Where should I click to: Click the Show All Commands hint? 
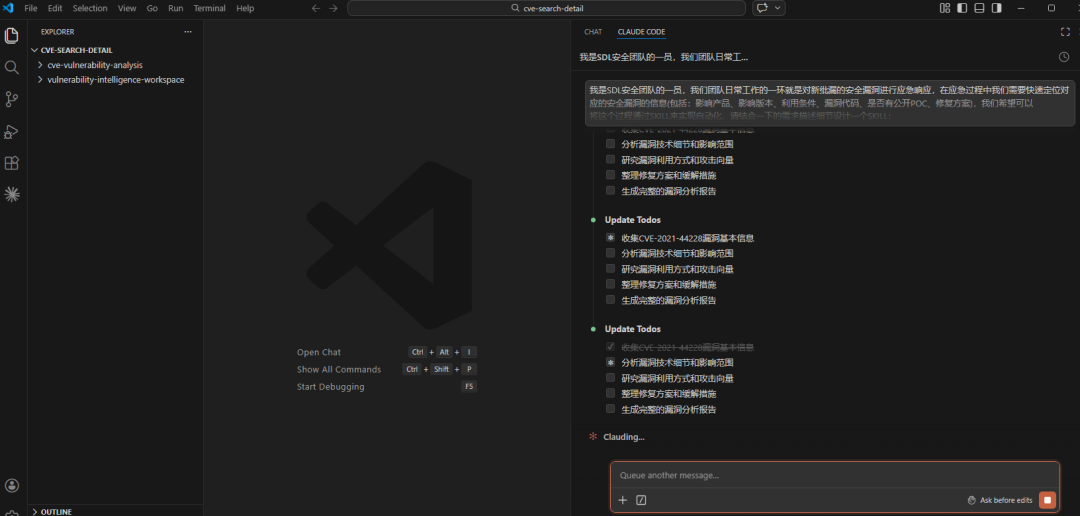pyautogui.click(x=339, y=369)
